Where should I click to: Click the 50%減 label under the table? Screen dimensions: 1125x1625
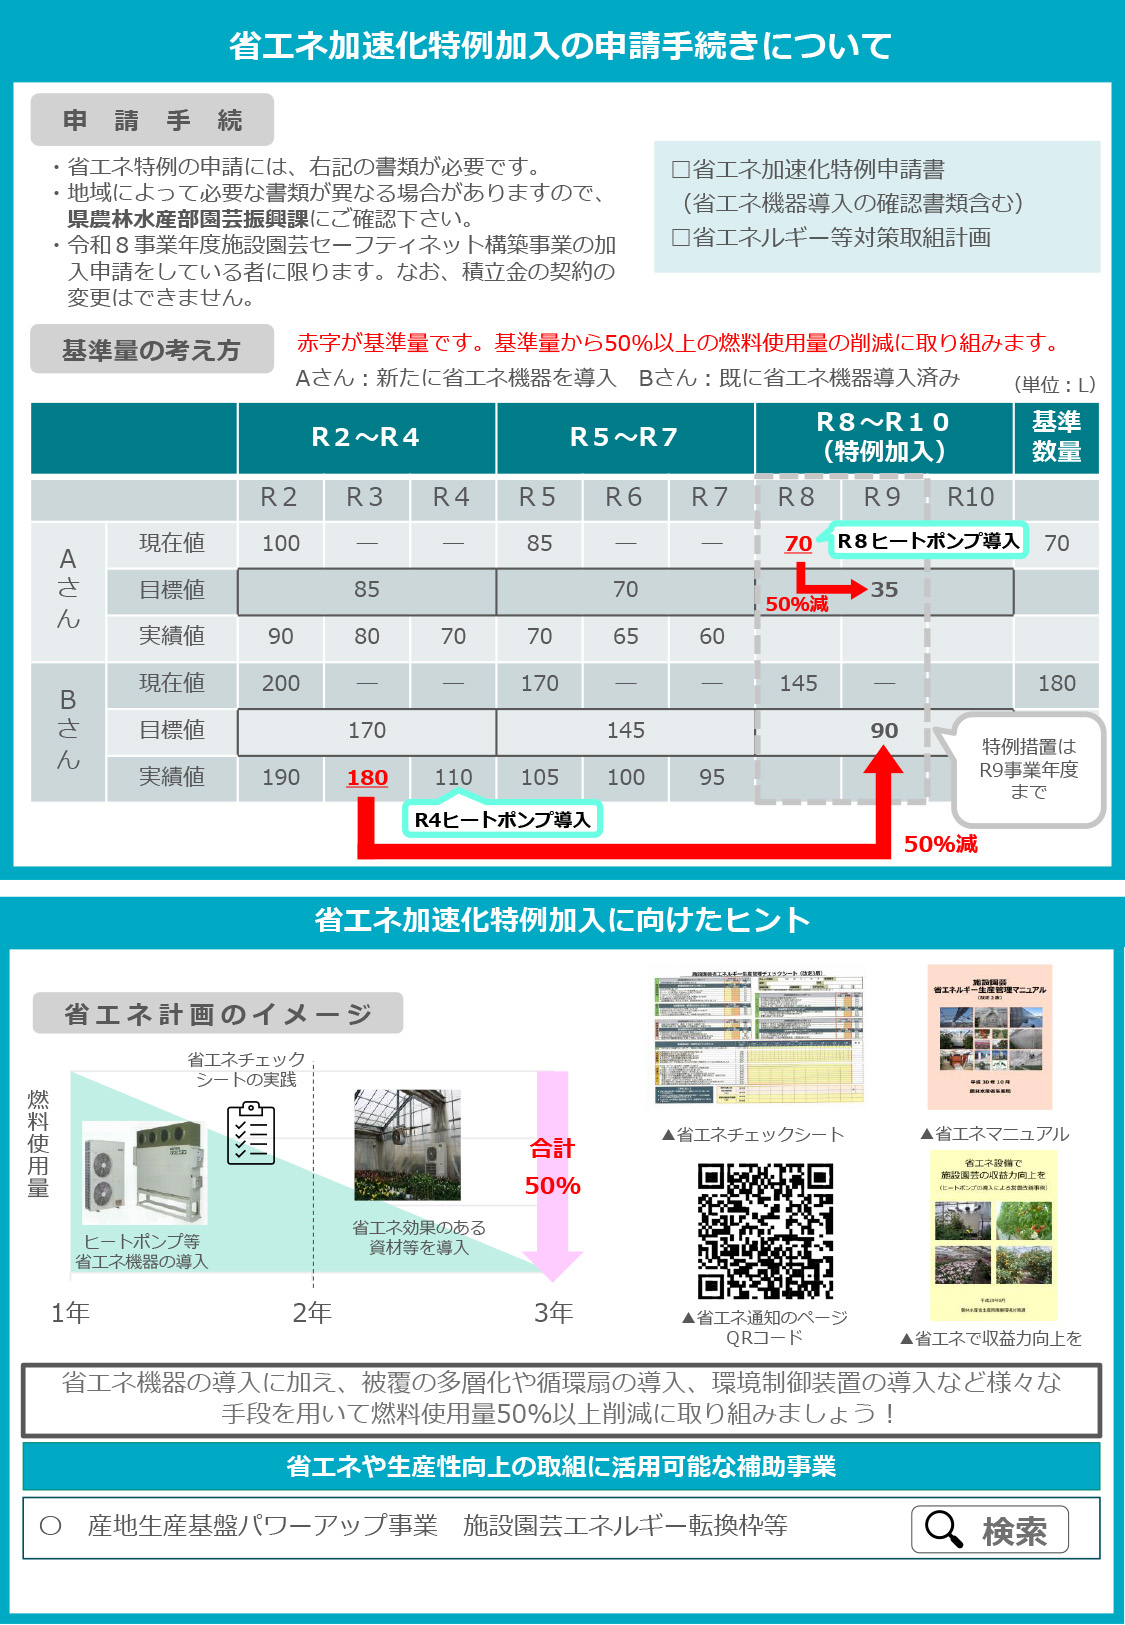(941, 844)
